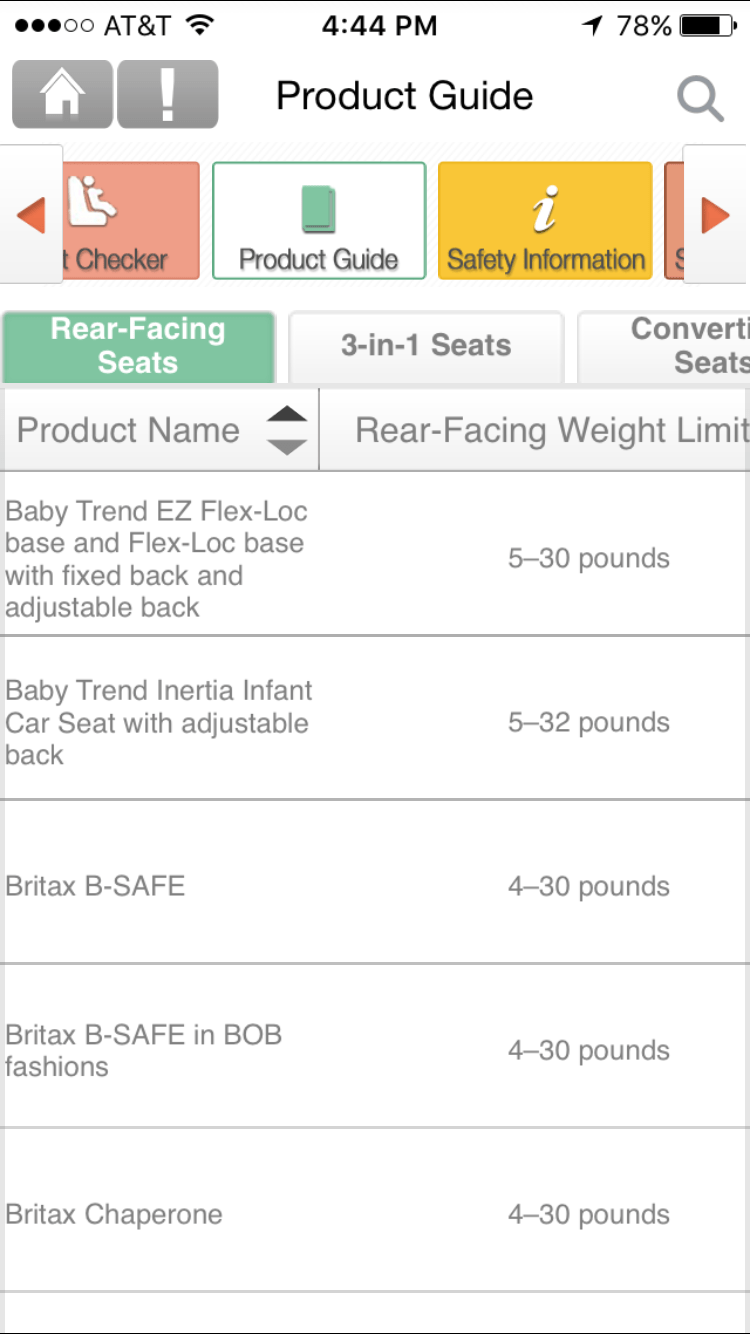Image resolution: width=750 pixels, height=1334 pixels.
Task: Open the search magnifier icon
Action: (x=700, y=95)
